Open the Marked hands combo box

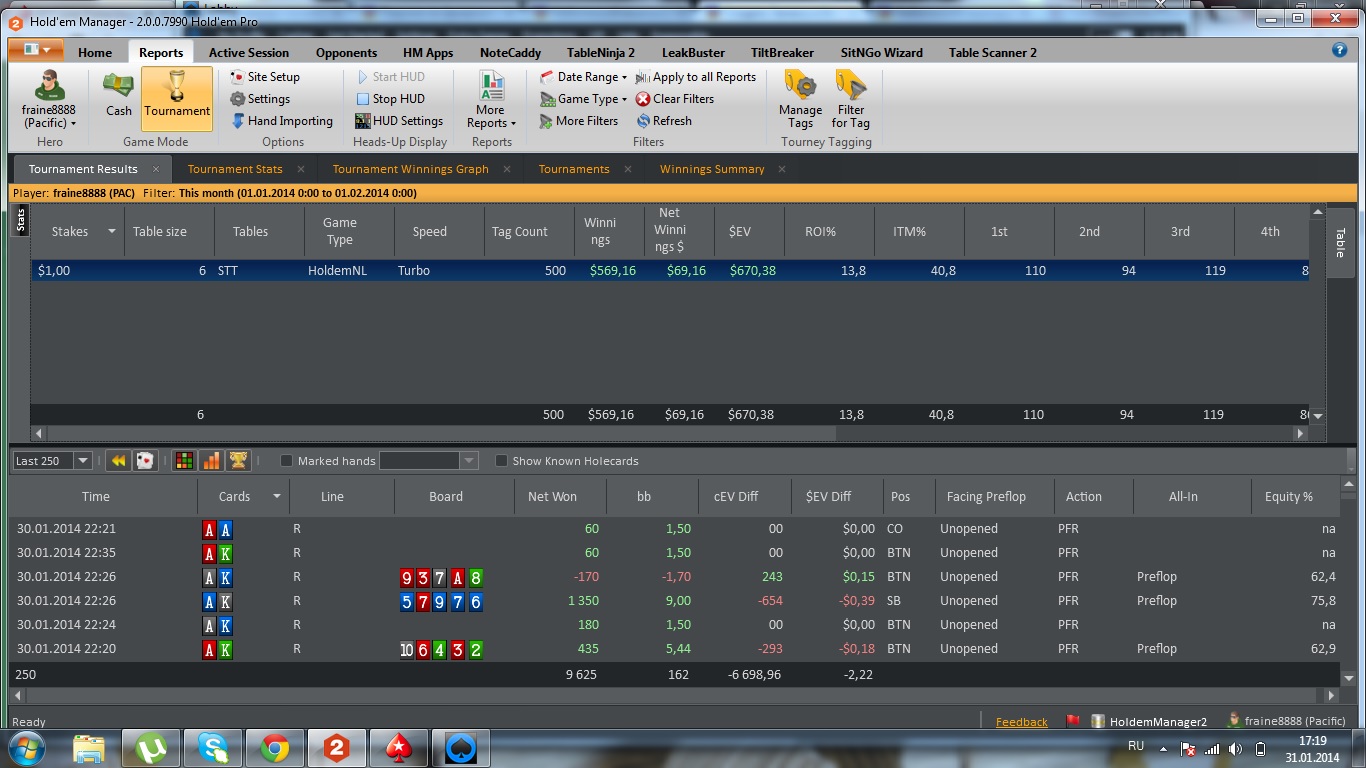coord(429,461)
